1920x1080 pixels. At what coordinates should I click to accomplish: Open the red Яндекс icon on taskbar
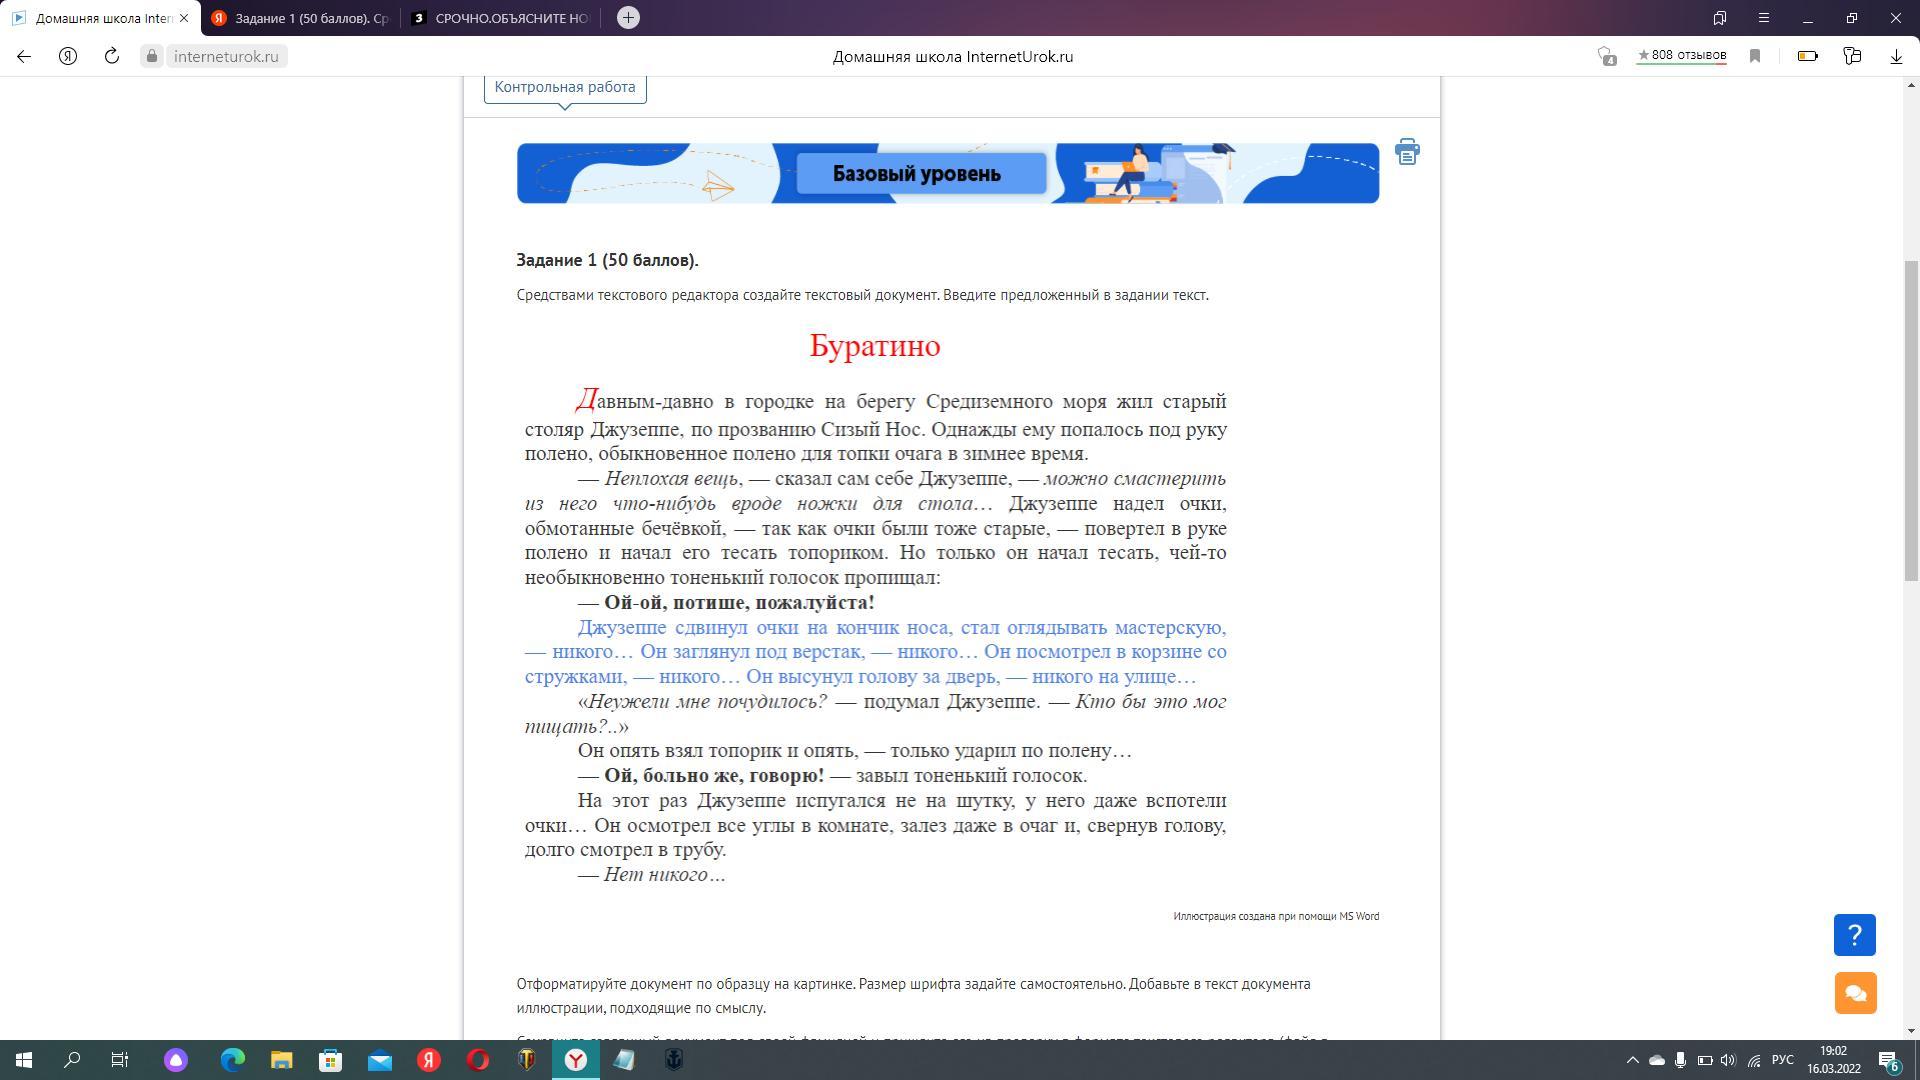pos(429,1060)
